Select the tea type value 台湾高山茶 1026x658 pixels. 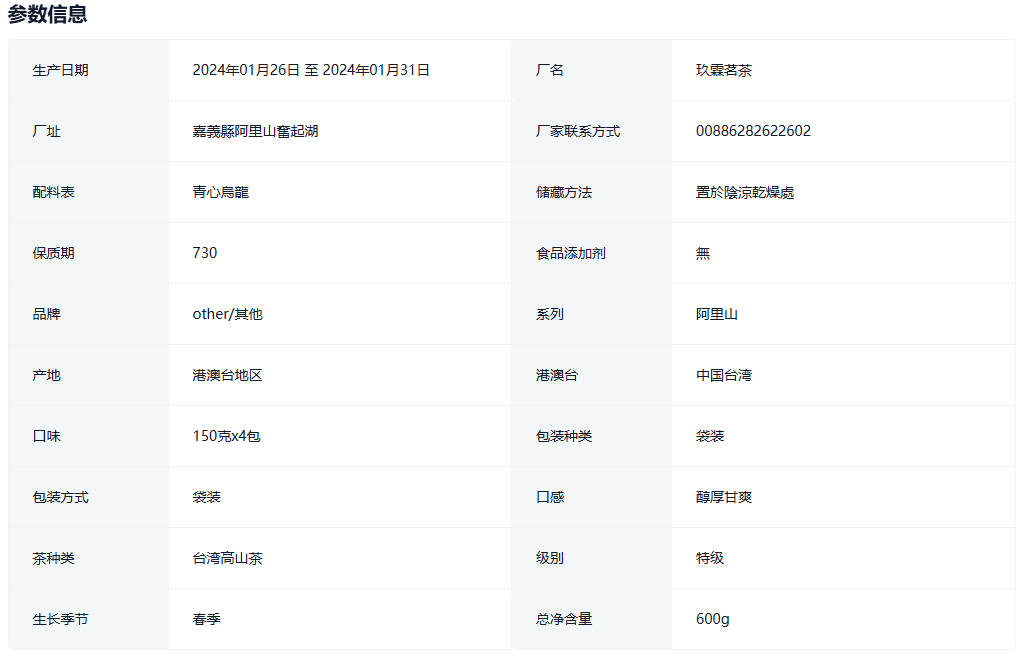[227, 558]
